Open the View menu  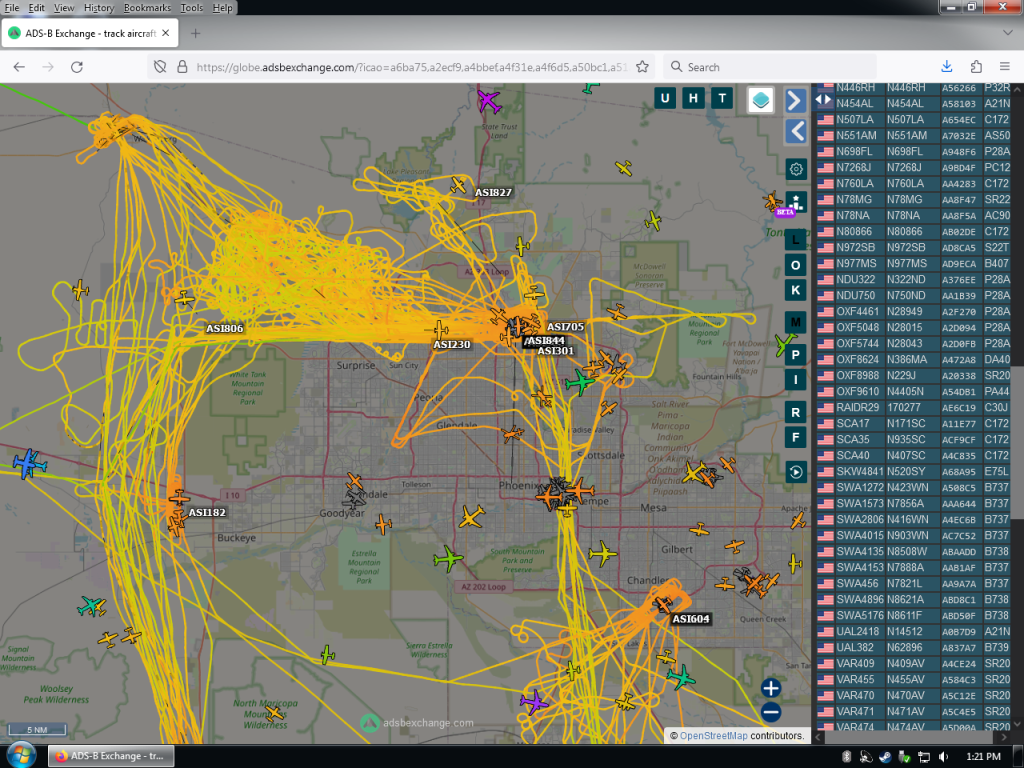coord(64,8)
